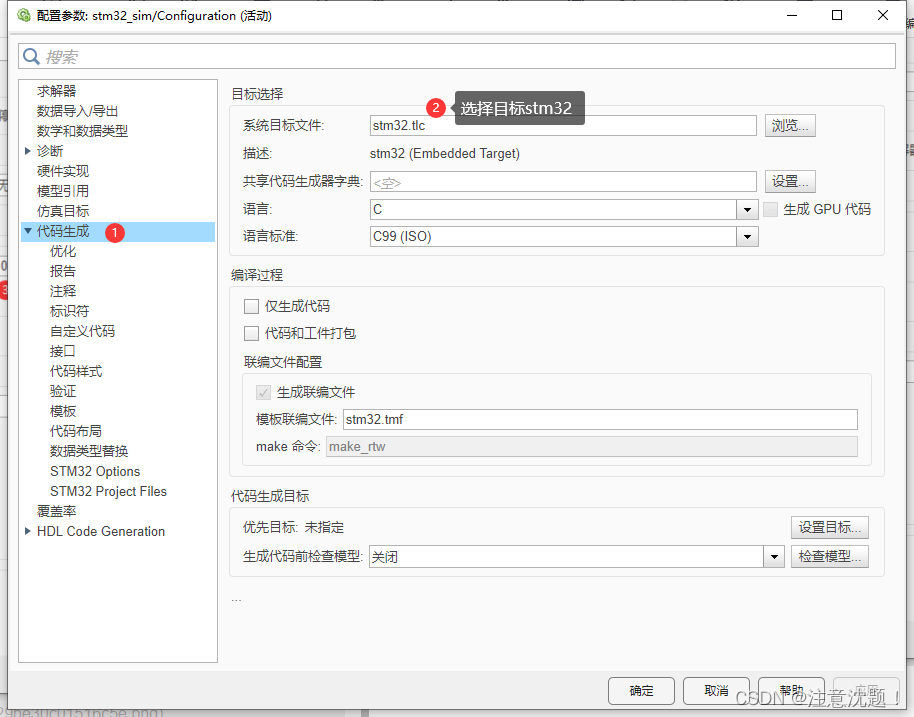Select 数学和数据类型 in the tree
Screen dimensions: 914x717
coord(82,131)
